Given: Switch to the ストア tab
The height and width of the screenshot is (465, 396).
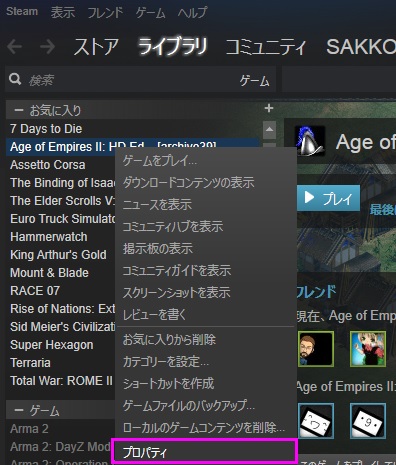Looking at the screenshot, I should (96, 47).
